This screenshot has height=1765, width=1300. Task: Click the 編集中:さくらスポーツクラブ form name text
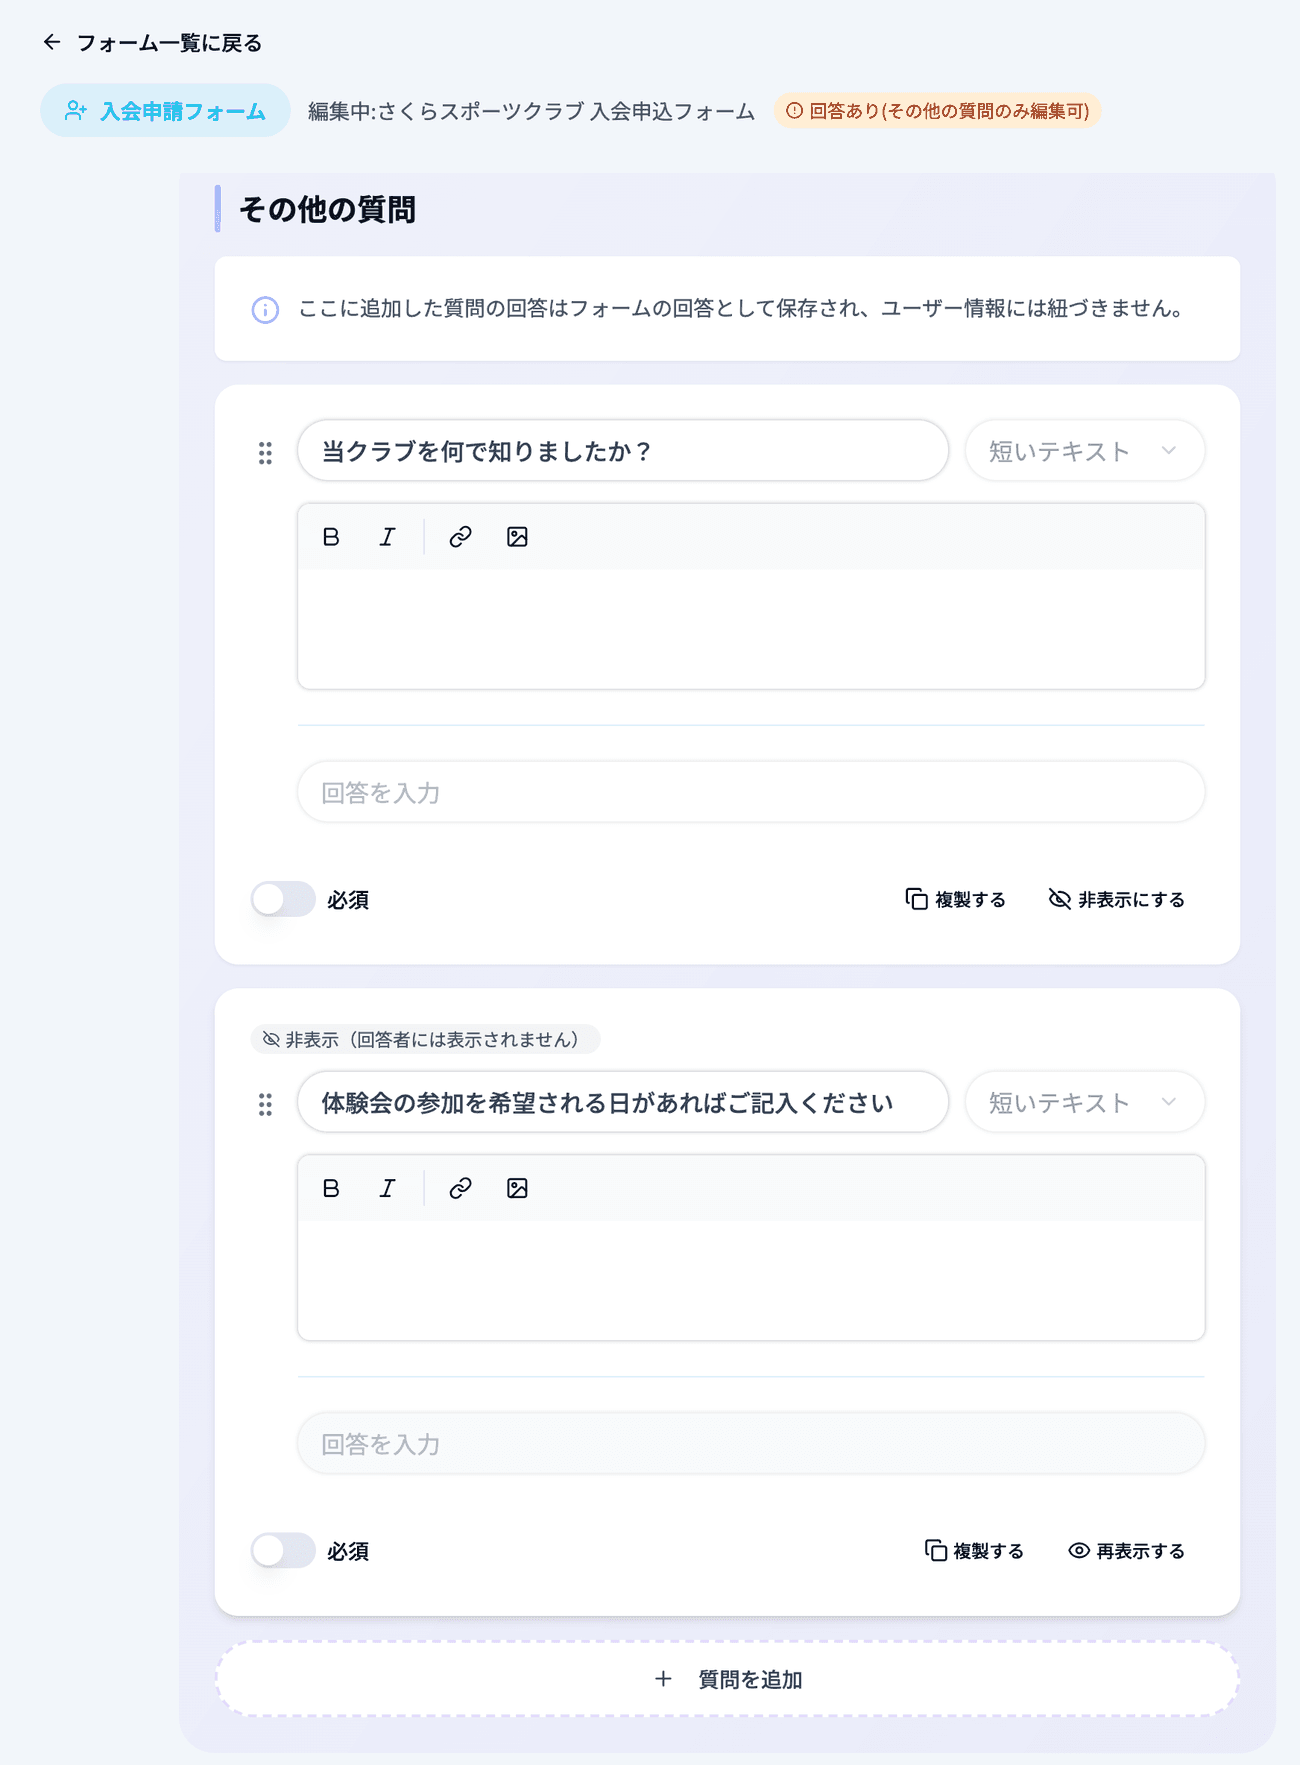(531, 111)
